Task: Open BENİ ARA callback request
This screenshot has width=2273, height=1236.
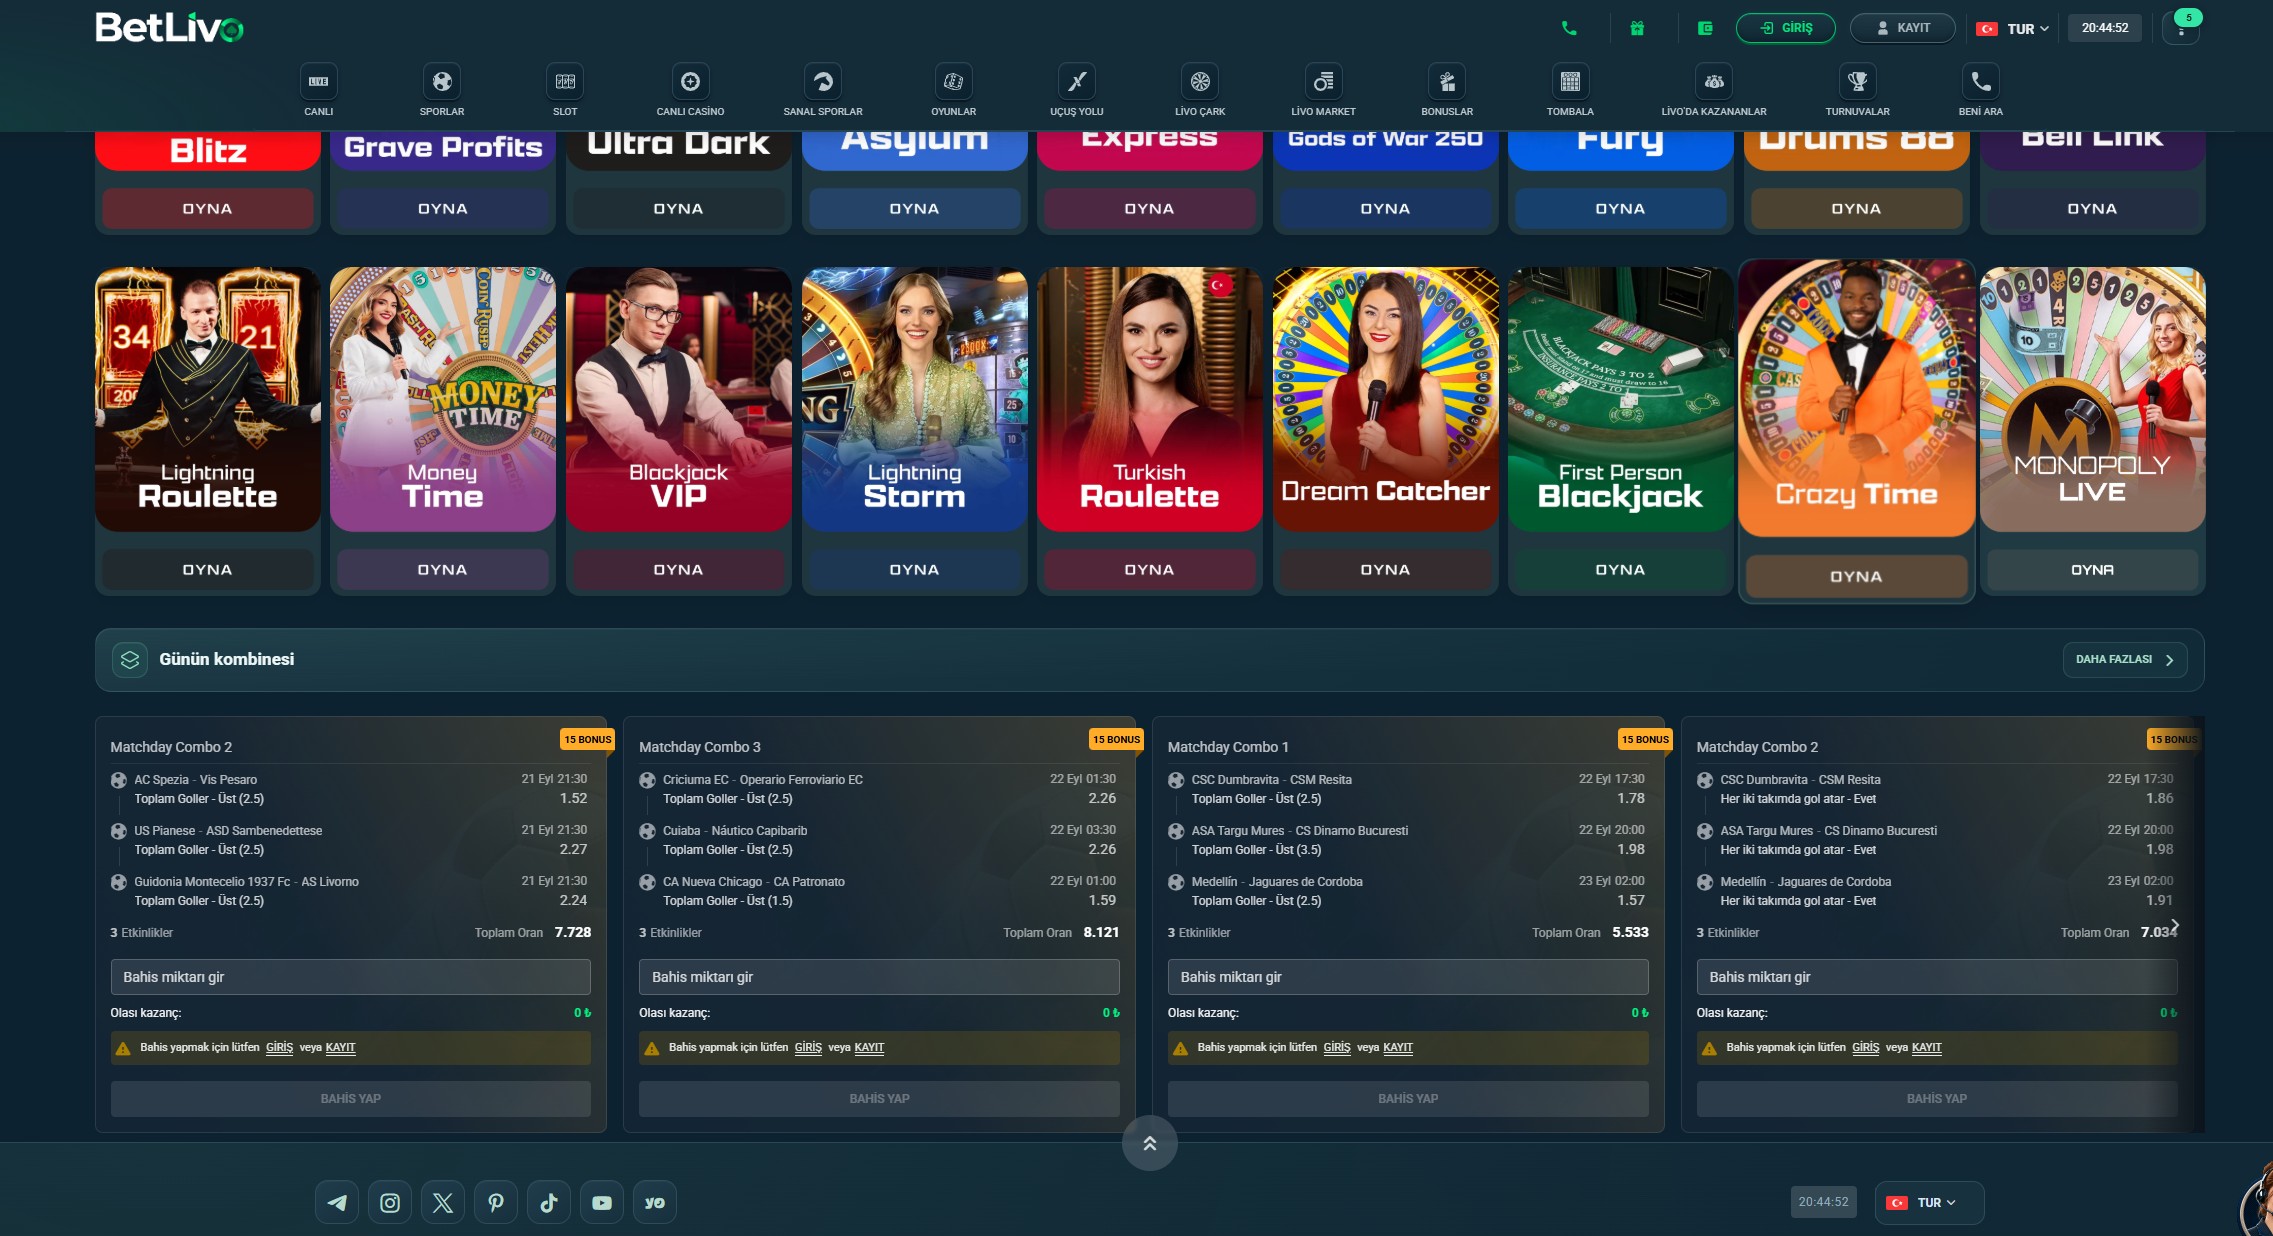Action: point(1980,91)
